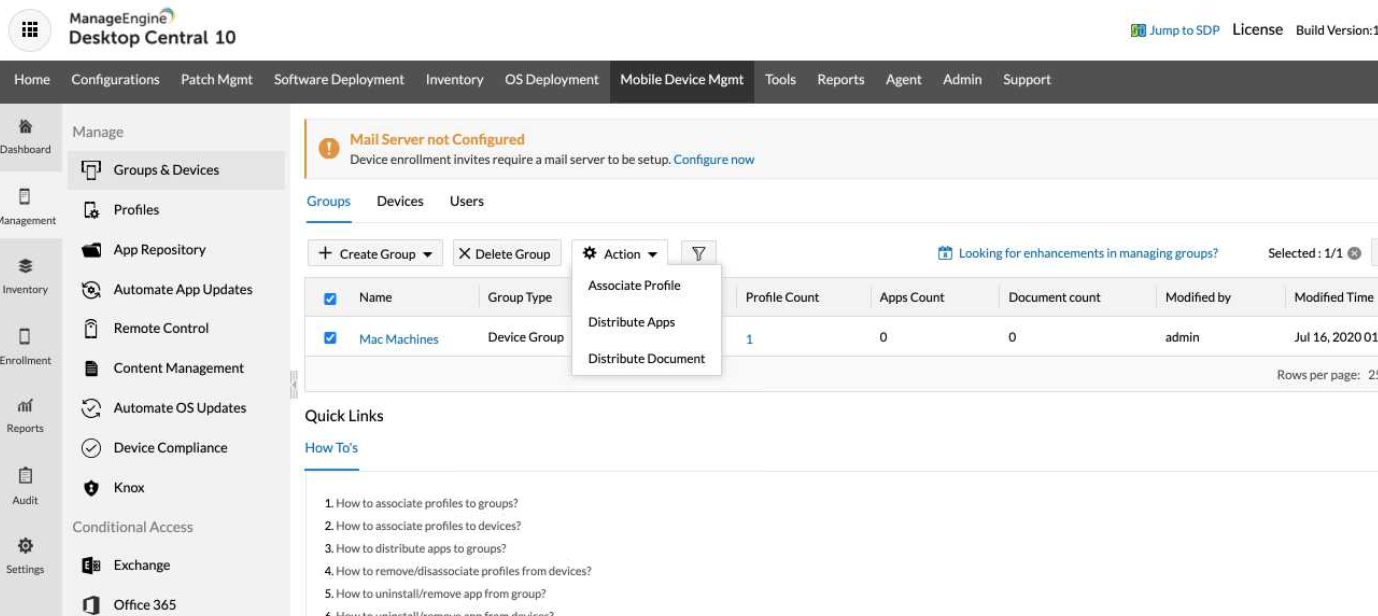Select Distribute Apps menu entry
The height and width of the screenshot is (616, 1378).
point(631,322)
